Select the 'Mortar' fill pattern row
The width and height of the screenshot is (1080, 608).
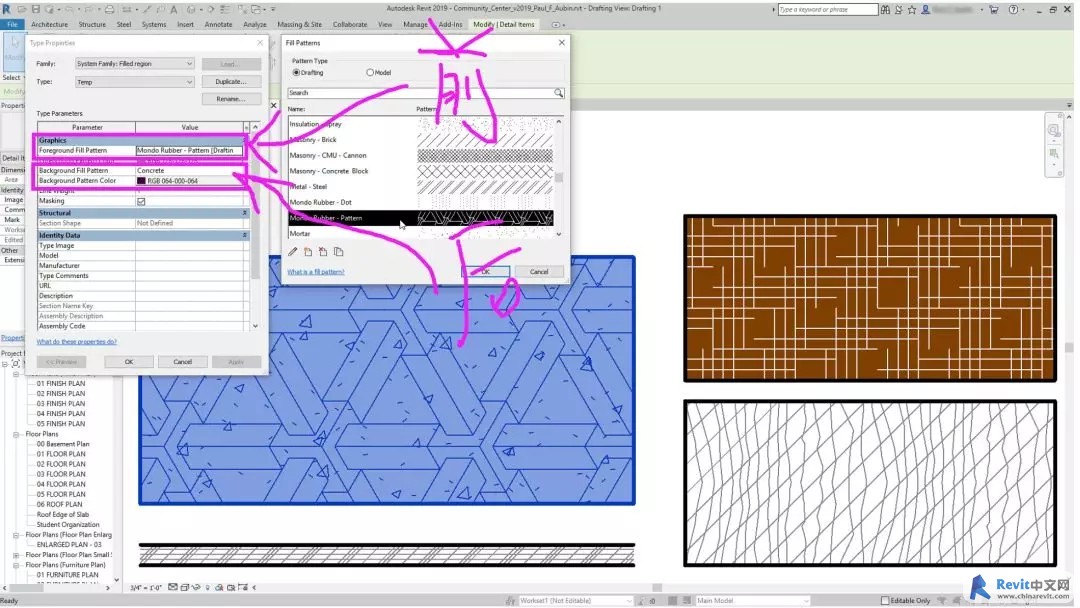(420, 233)
